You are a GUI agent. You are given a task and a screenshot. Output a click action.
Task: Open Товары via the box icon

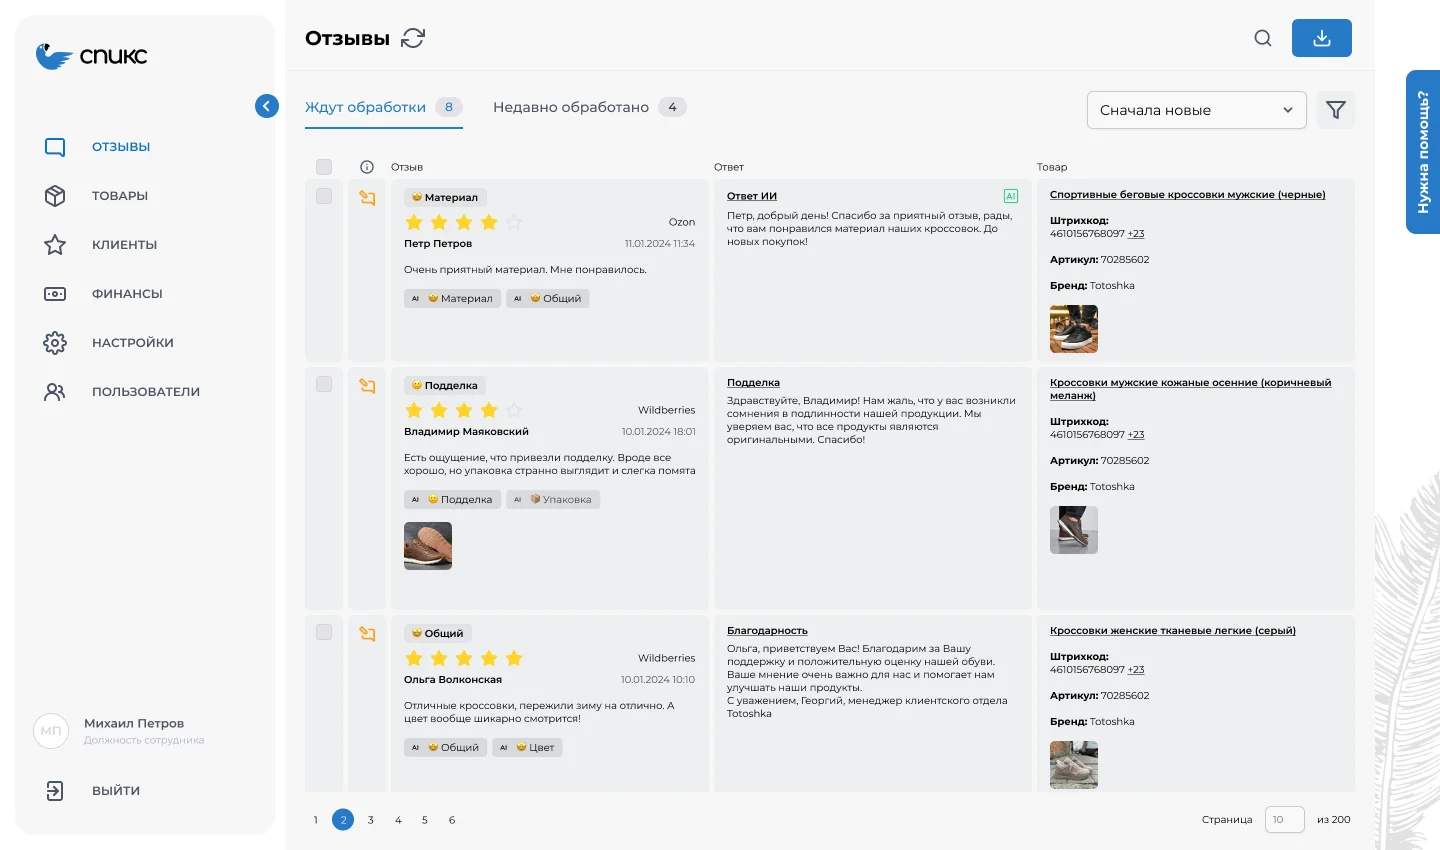(55, 196)
